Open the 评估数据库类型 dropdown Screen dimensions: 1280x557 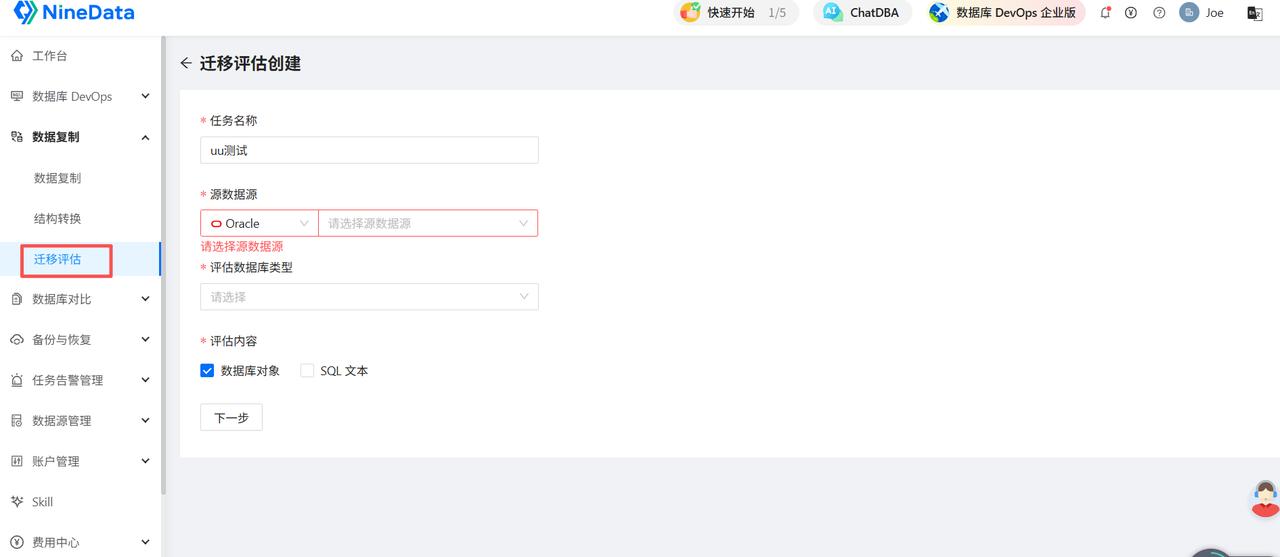tap(369, 297)
